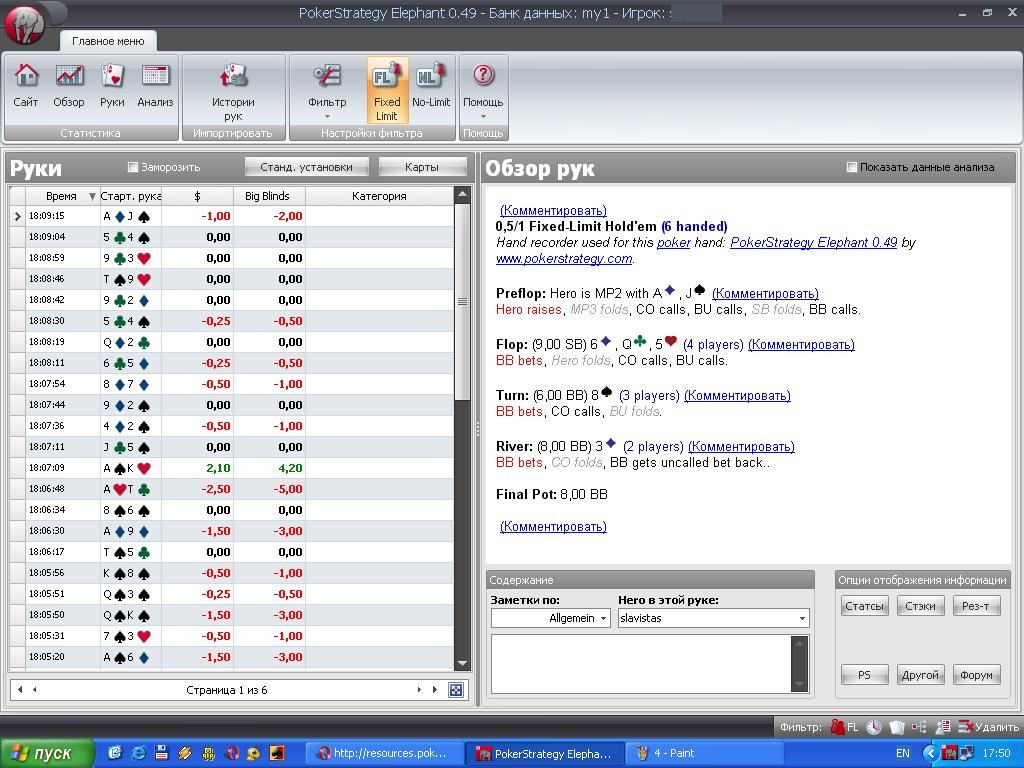Click Show Desktop quick launch icon
The image size is (1024, 768).
point(116,753)
